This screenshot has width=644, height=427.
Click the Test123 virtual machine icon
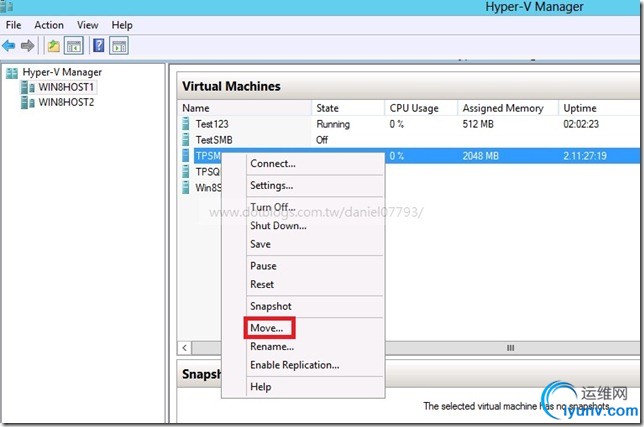point(186,124)
